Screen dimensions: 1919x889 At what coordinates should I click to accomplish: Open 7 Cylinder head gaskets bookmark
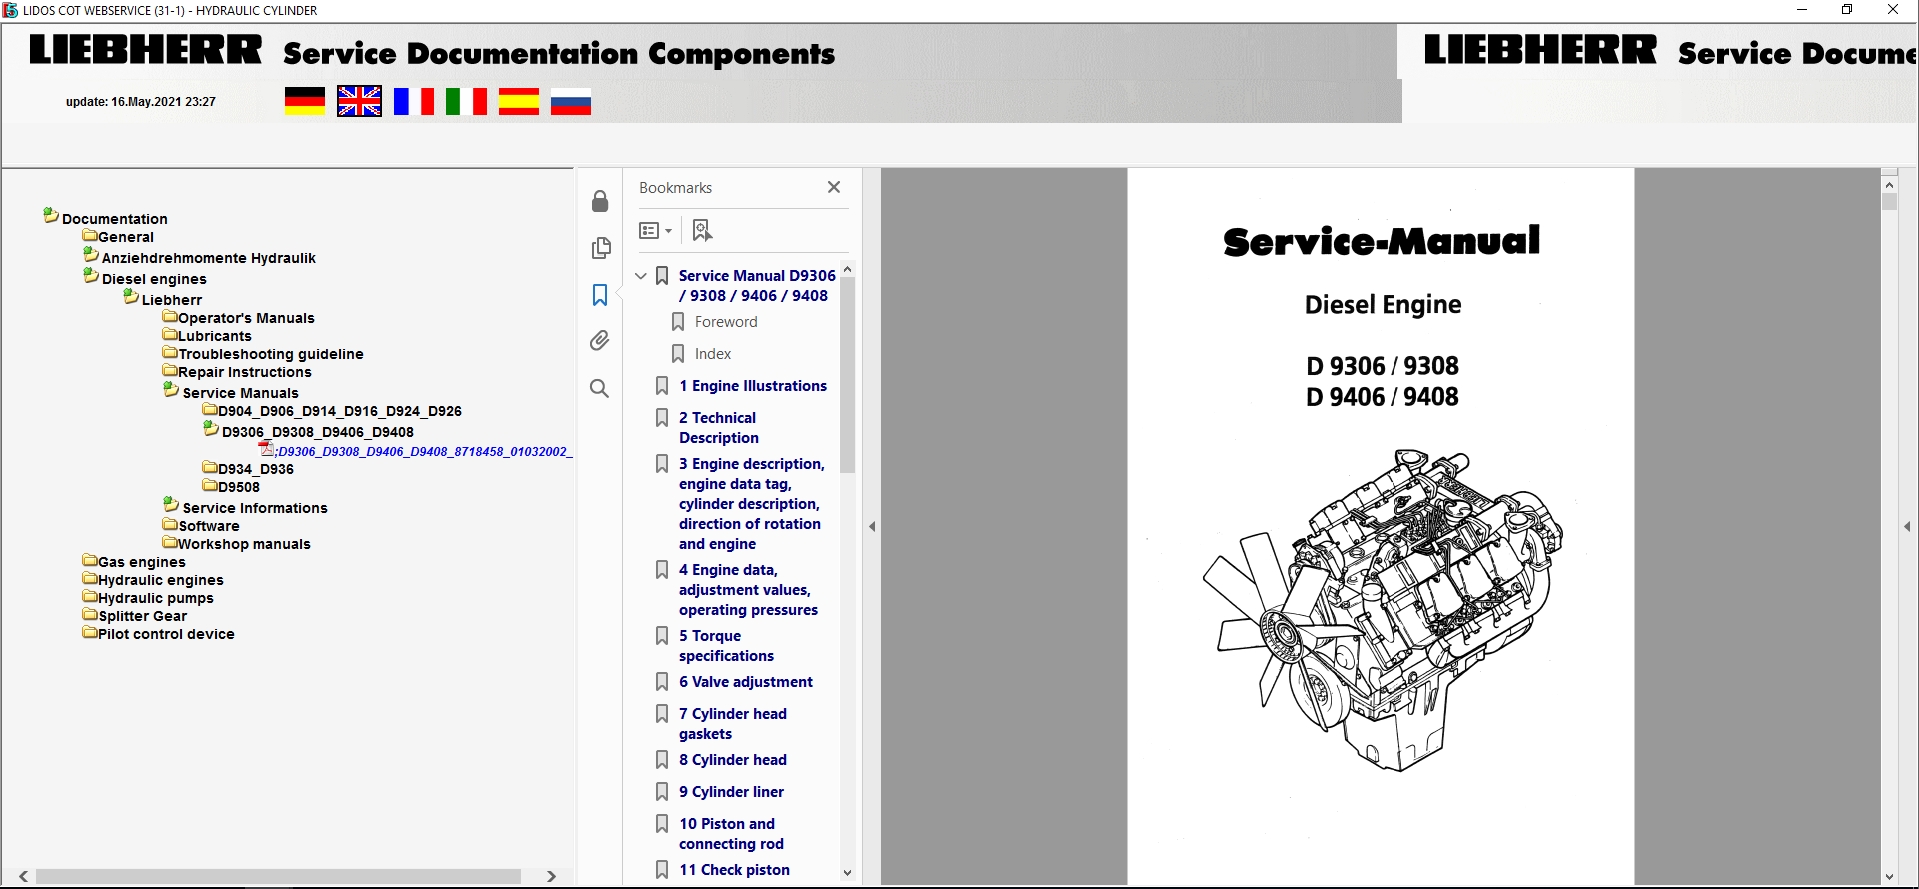(x=733, y=724)
